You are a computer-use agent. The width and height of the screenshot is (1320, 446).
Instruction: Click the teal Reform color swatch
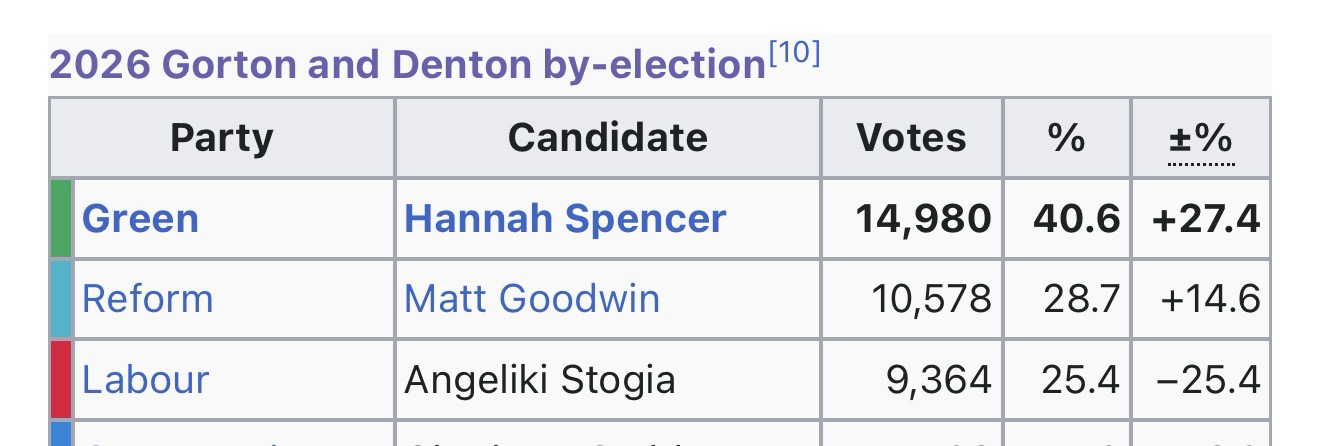click(x=61, y=299)
